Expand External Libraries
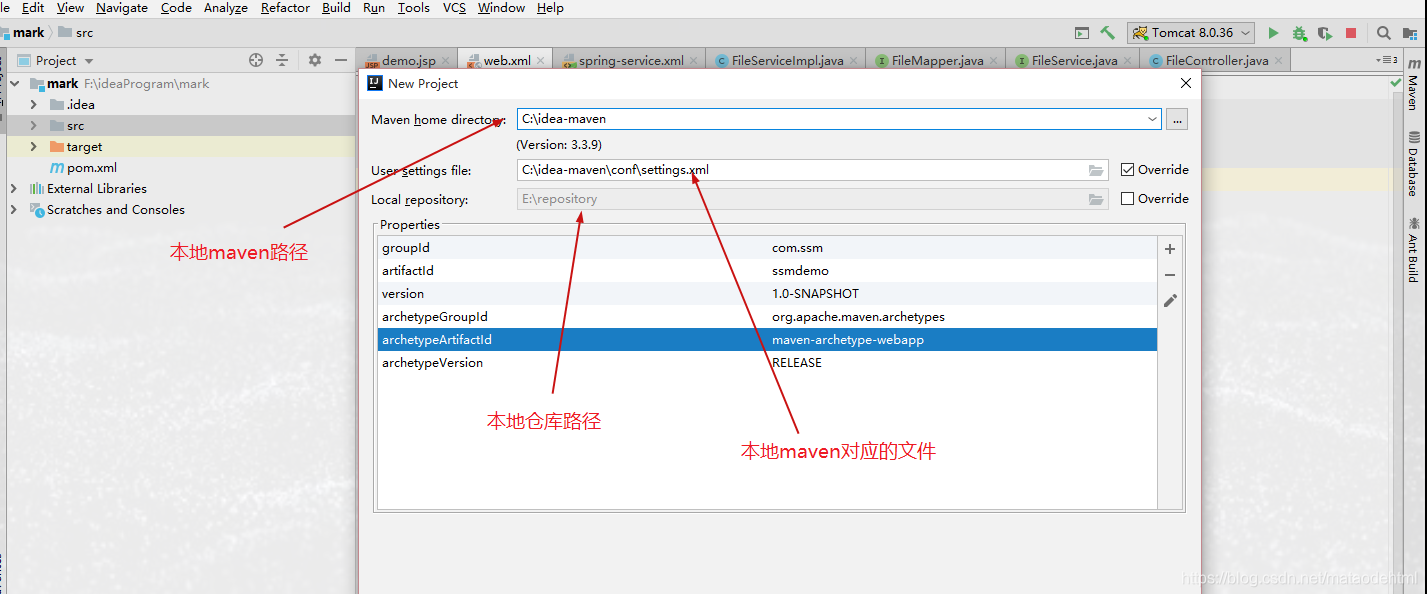Screen dimensions: 1427x597 [x=14, y=189]
